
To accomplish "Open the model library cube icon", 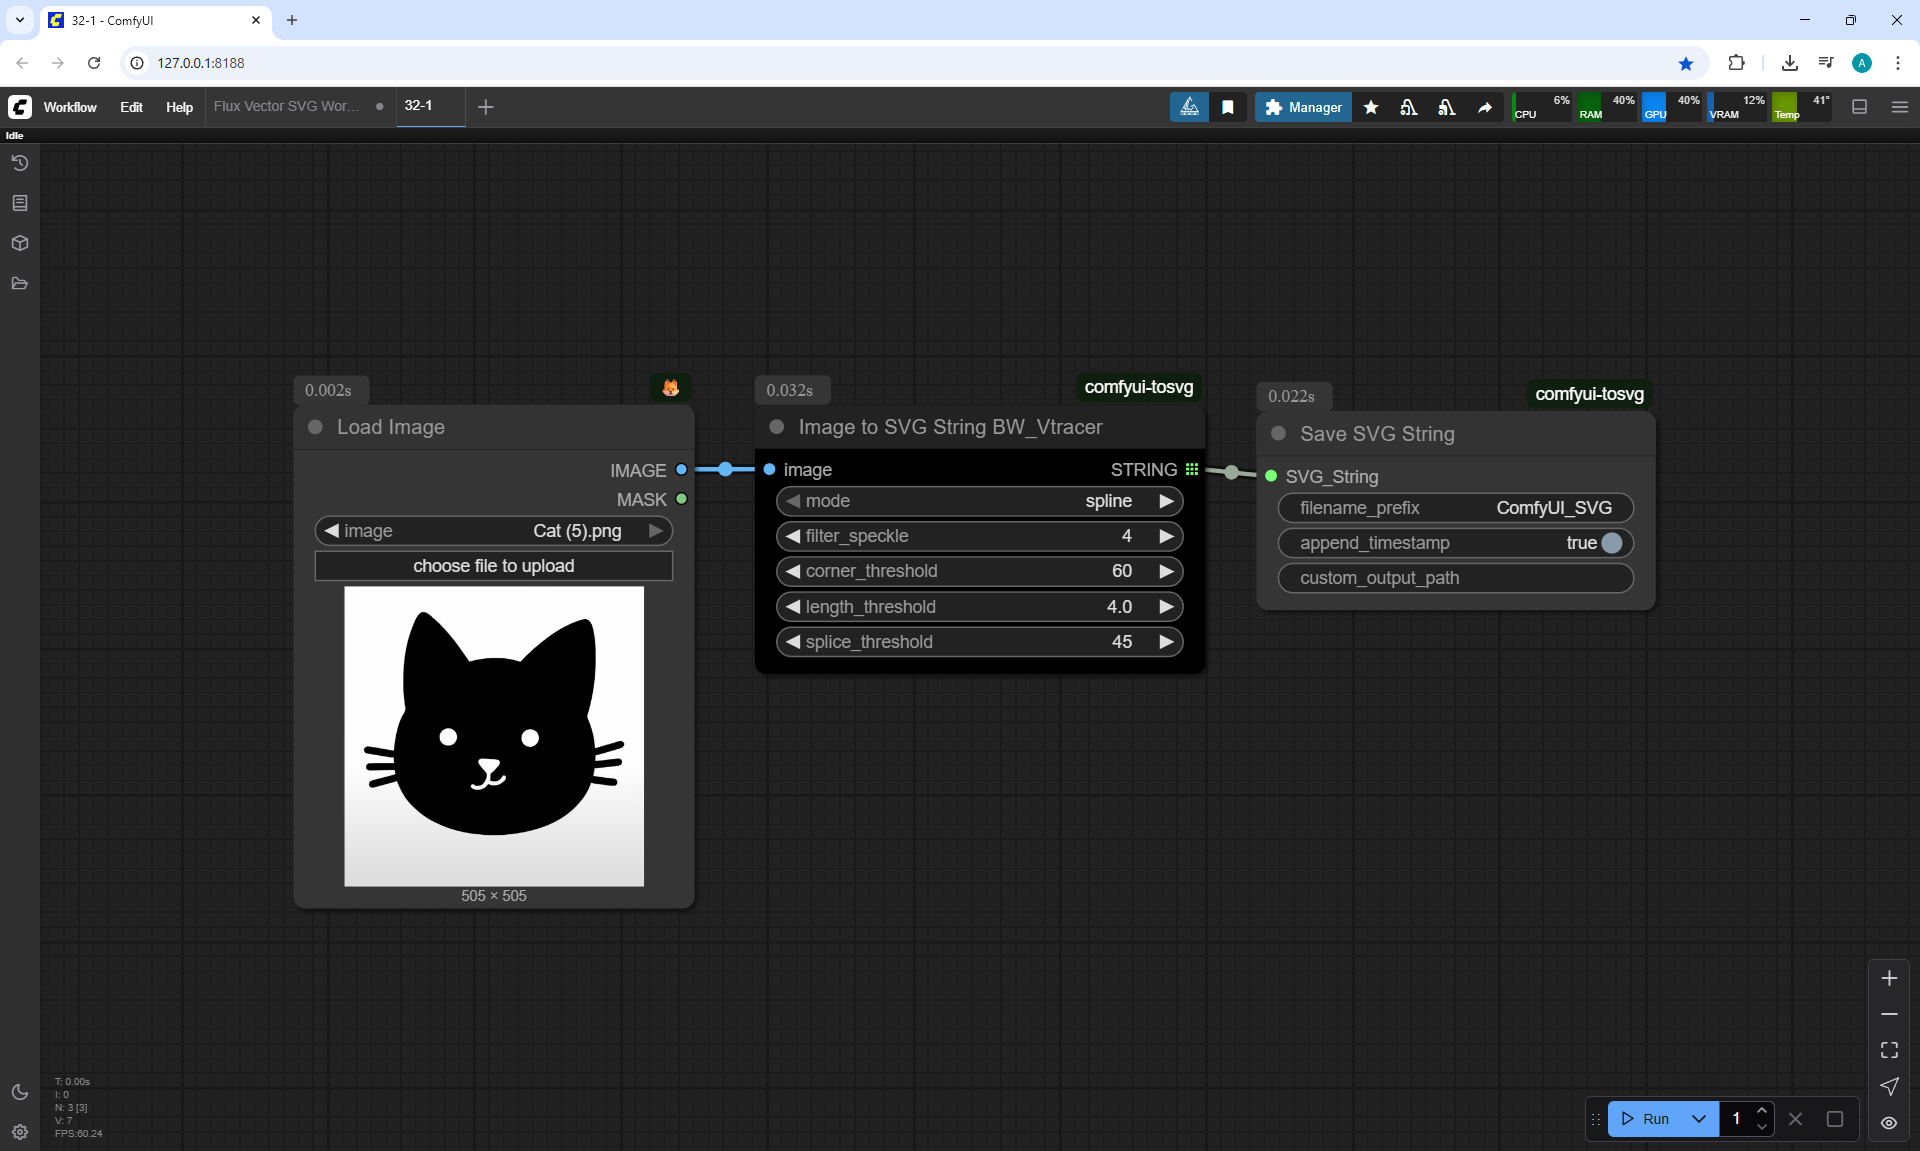I will point(20,243).
